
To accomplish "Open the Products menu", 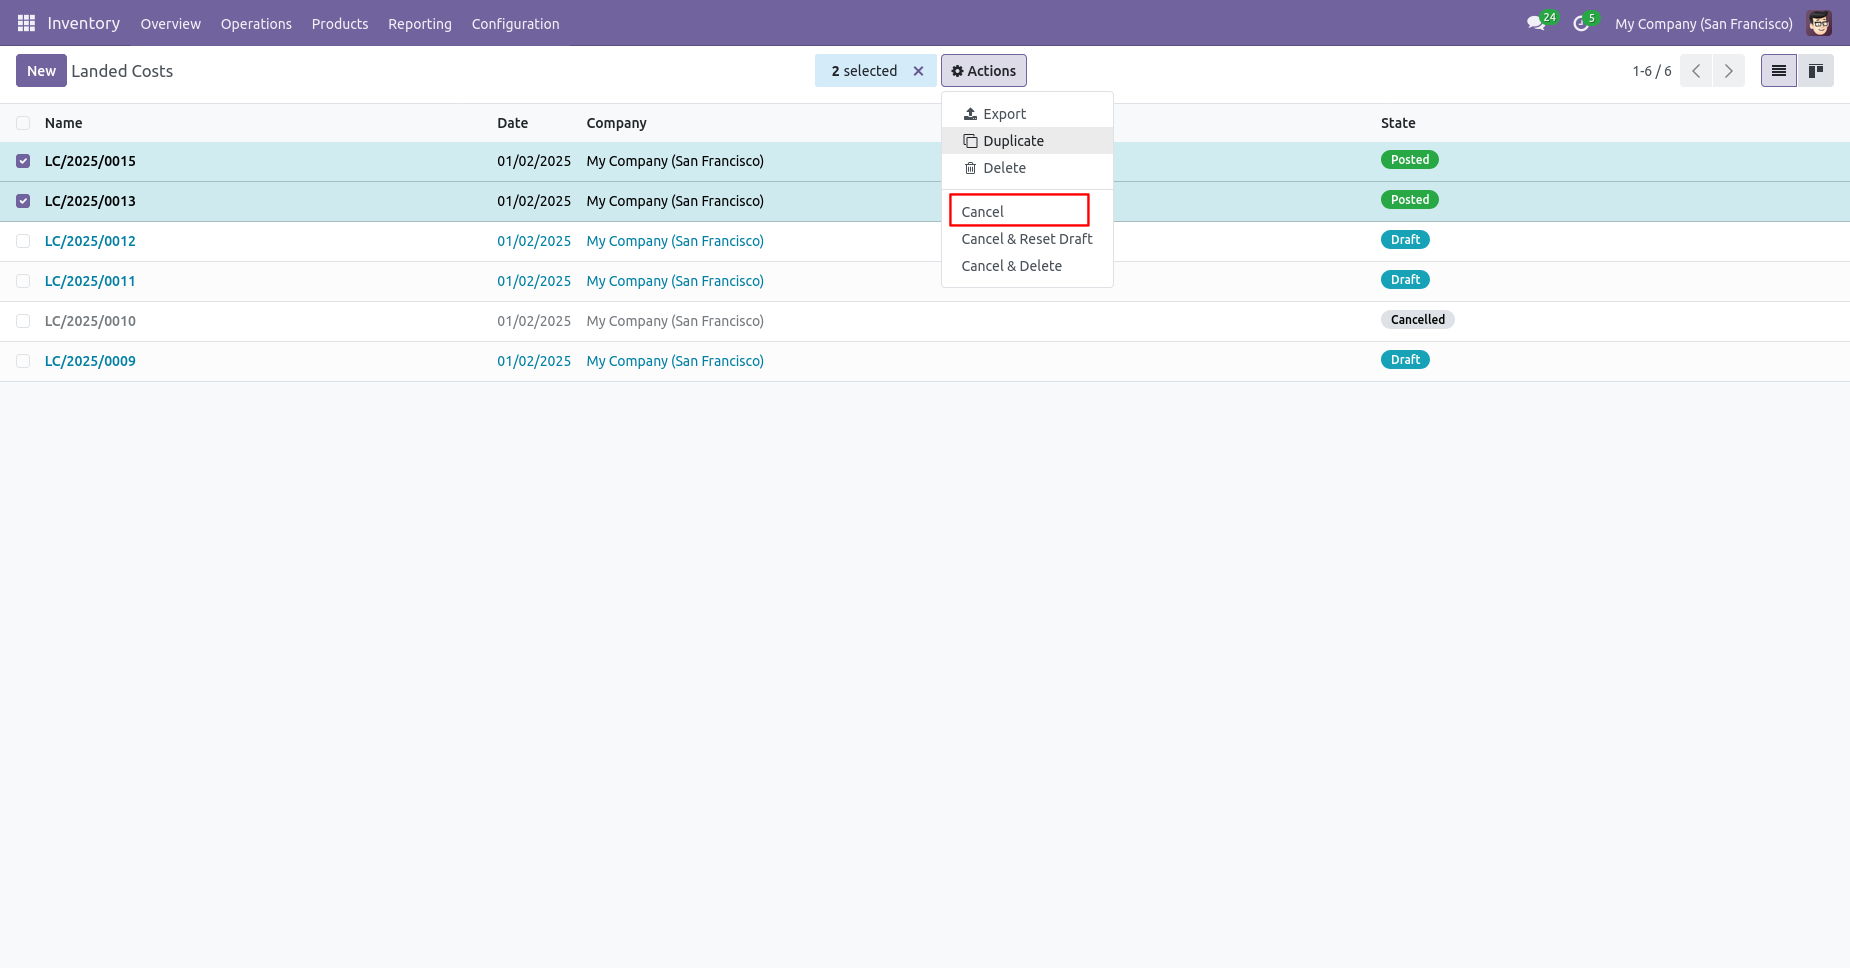I will tap(340, 24).
